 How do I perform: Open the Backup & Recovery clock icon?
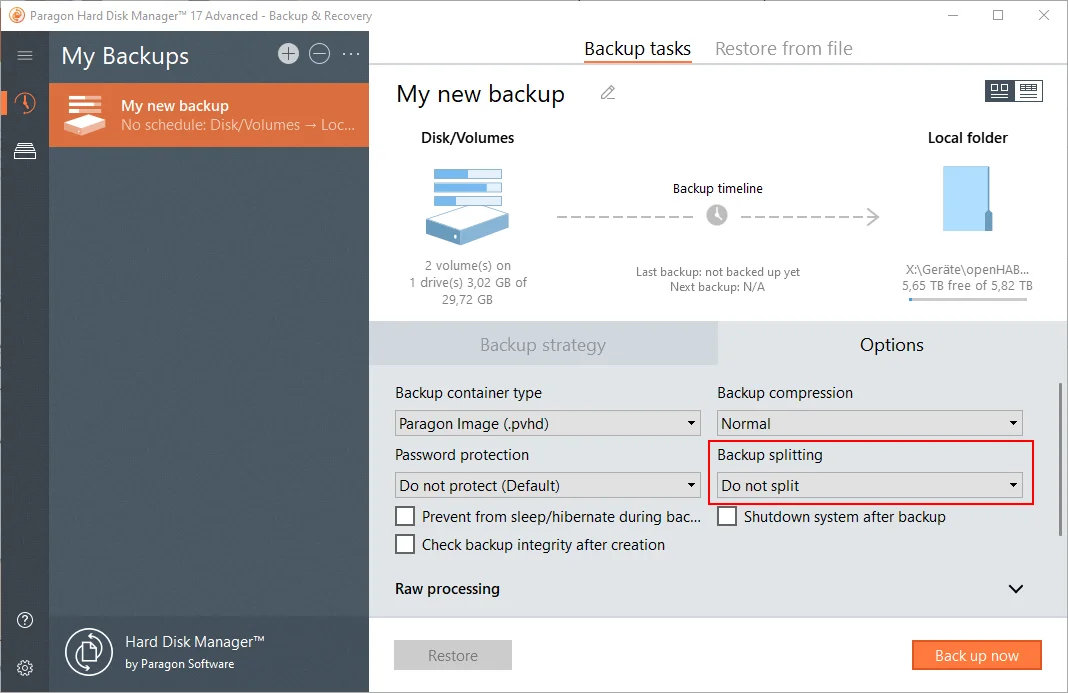pos(25,103)
